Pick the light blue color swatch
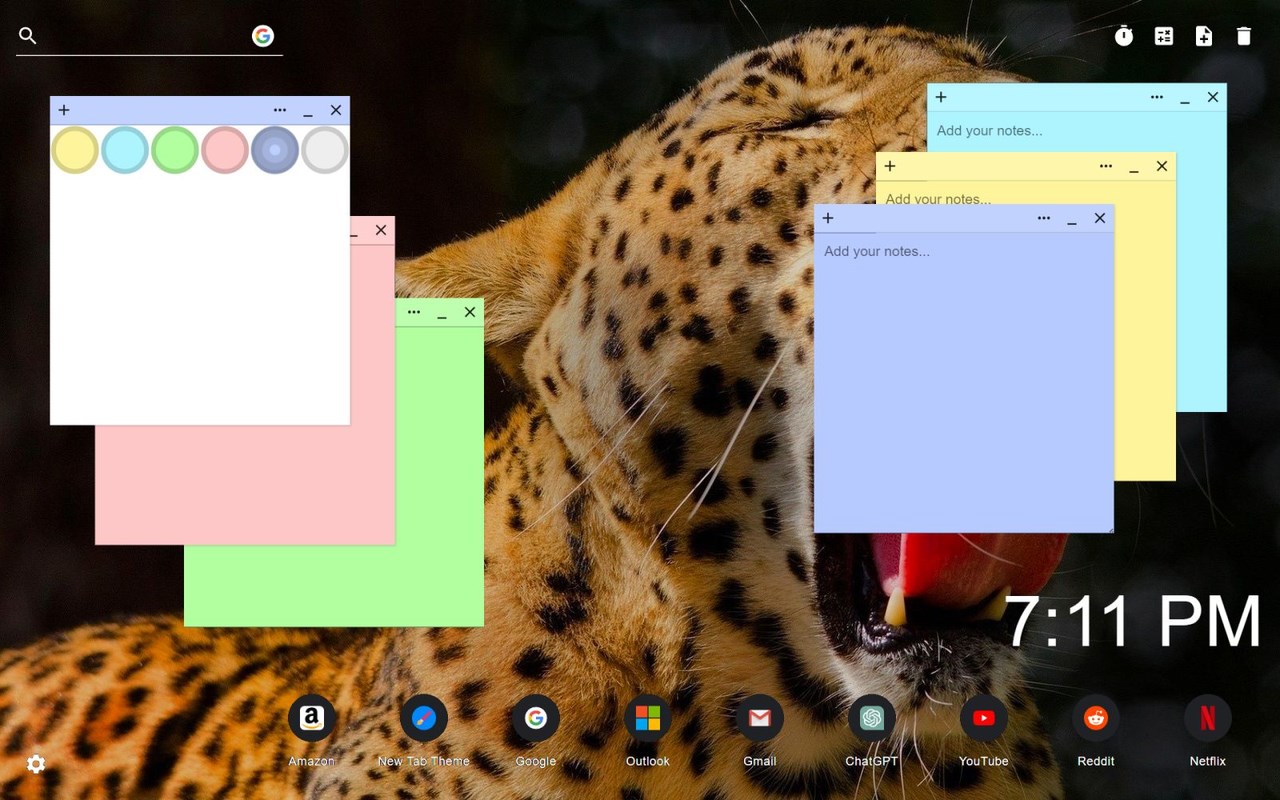This screenshot has width=1280, height=800. pyautogui.click(x=125, y=150)
